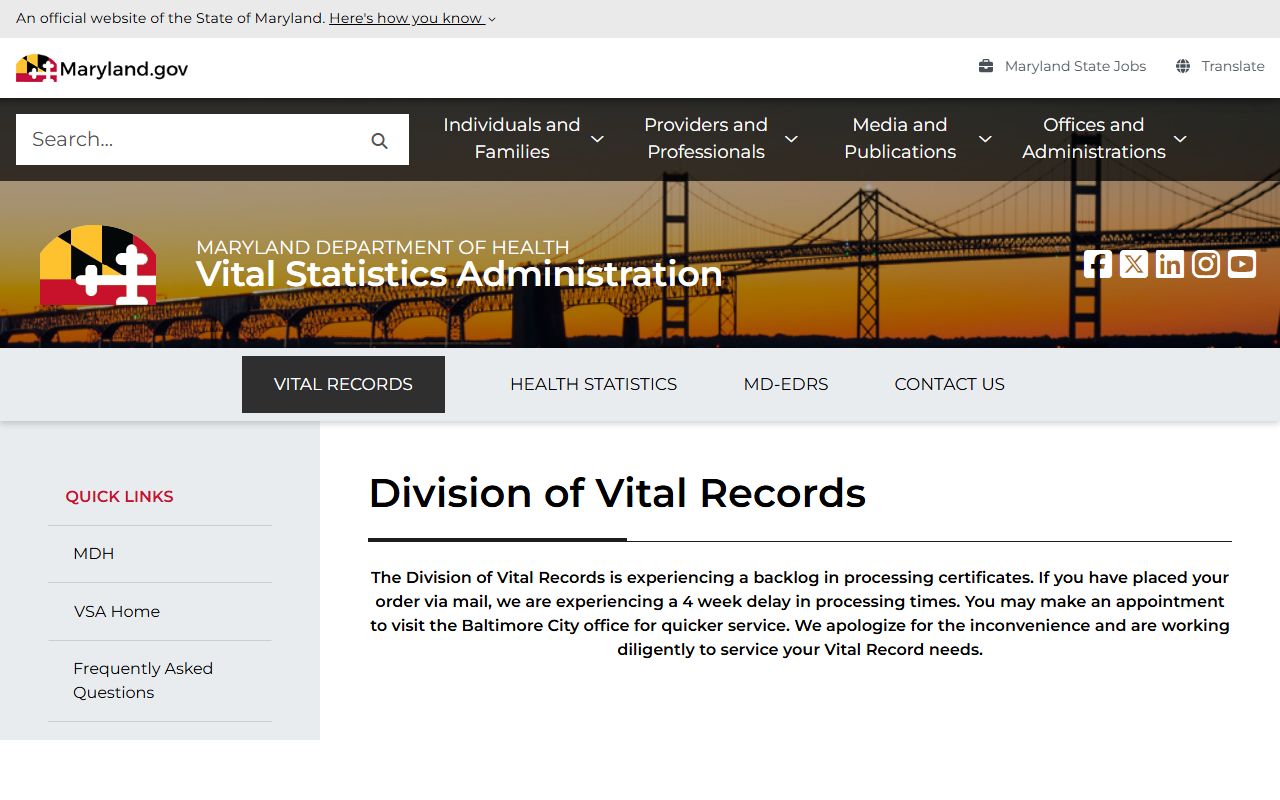Select the VITAL RECORDS tab

click(343, 384)
